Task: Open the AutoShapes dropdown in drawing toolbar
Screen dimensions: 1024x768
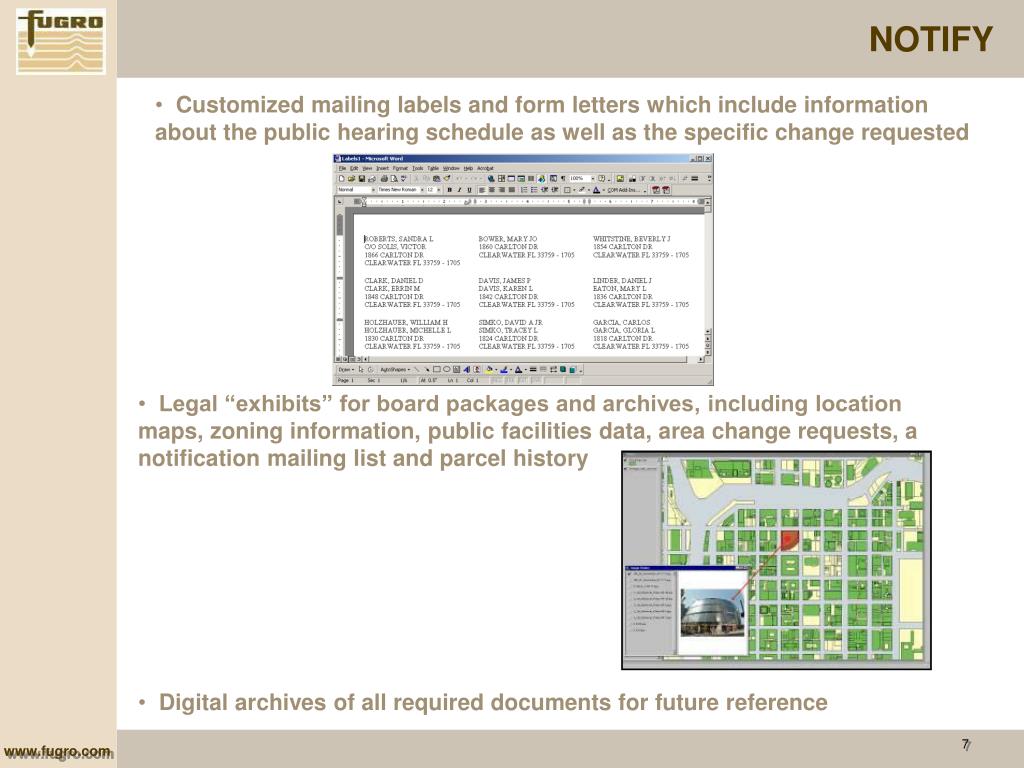Action: [395, 370]
